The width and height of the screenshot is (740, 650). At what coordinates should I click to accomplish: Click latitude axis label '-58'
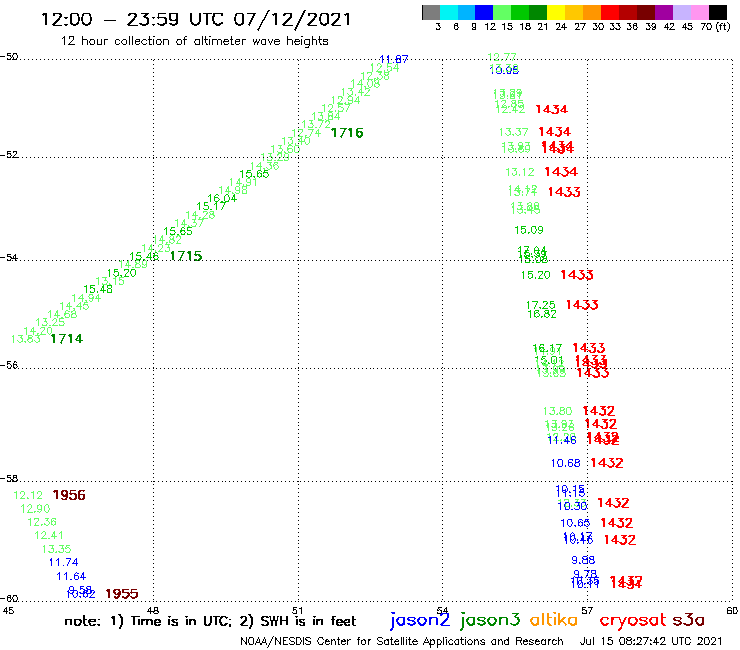[9, 479]
